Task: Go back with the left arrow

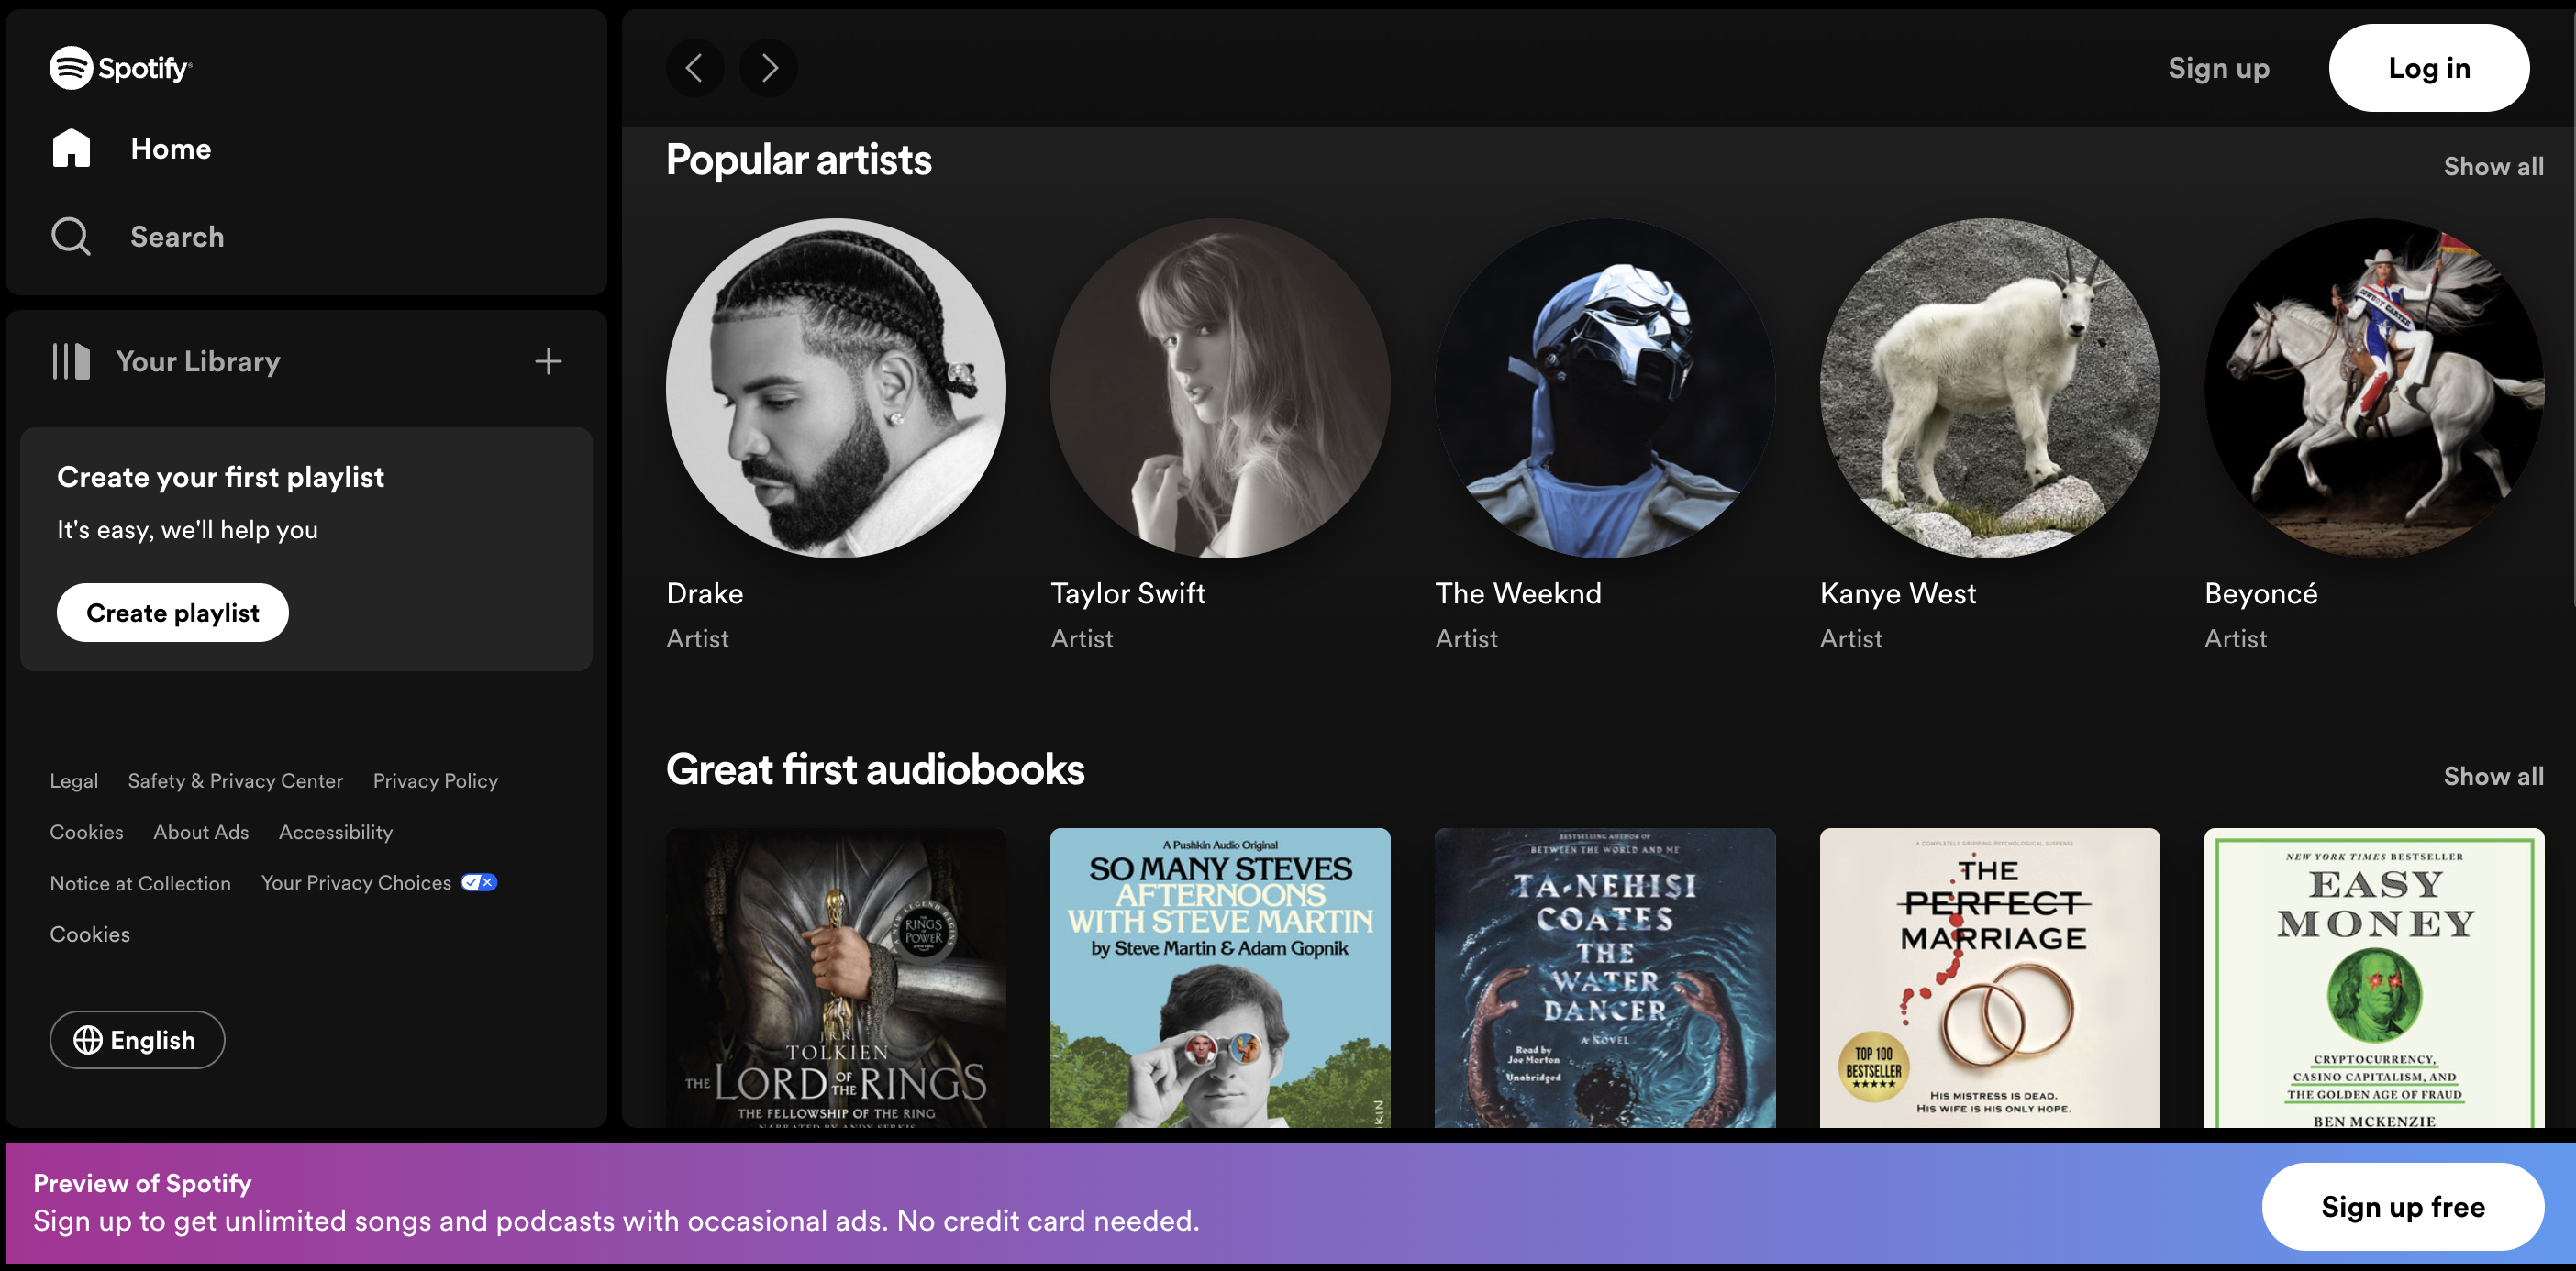Action: click(694, 68)
